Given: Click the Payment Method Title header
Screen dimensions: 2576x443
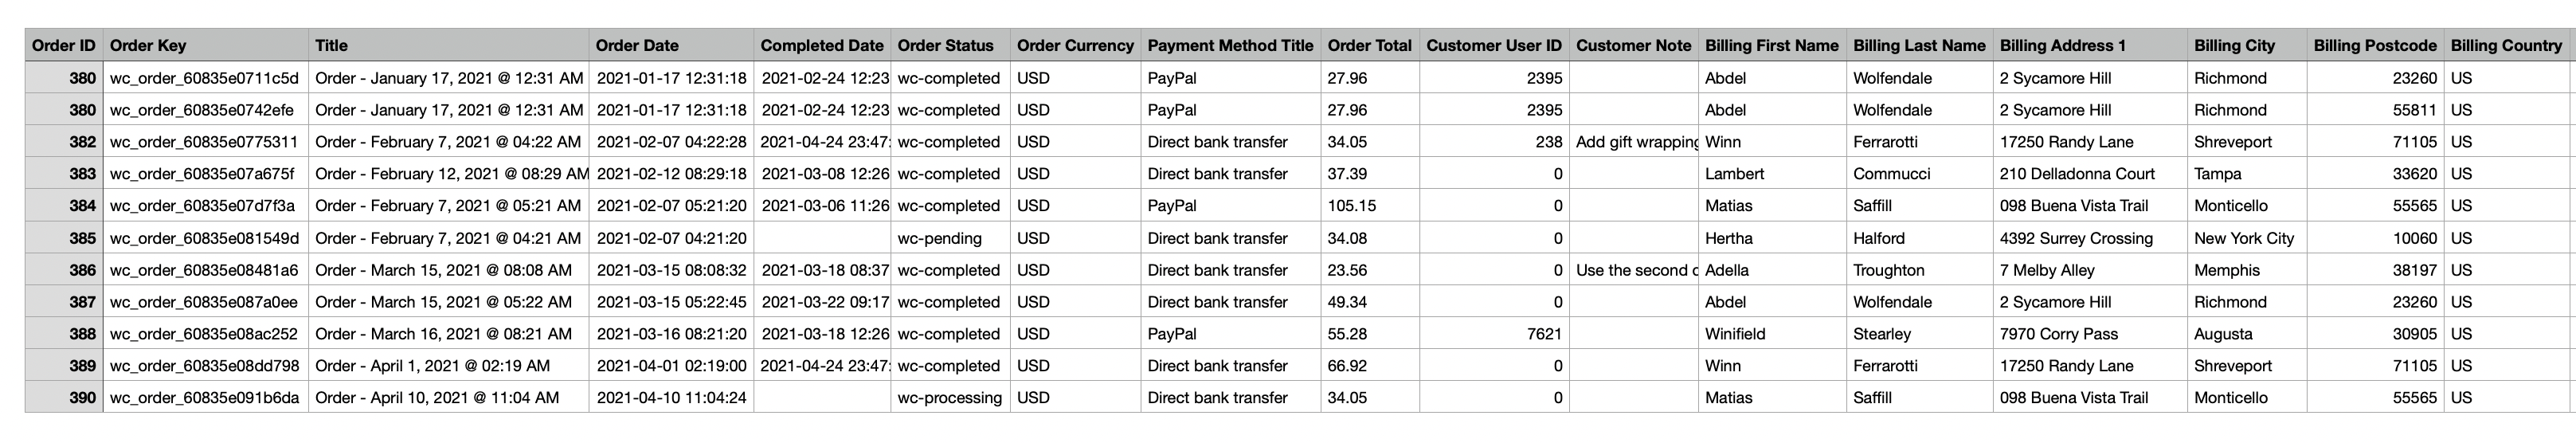Looking at the screenshot, I should tap(1230, 45).
